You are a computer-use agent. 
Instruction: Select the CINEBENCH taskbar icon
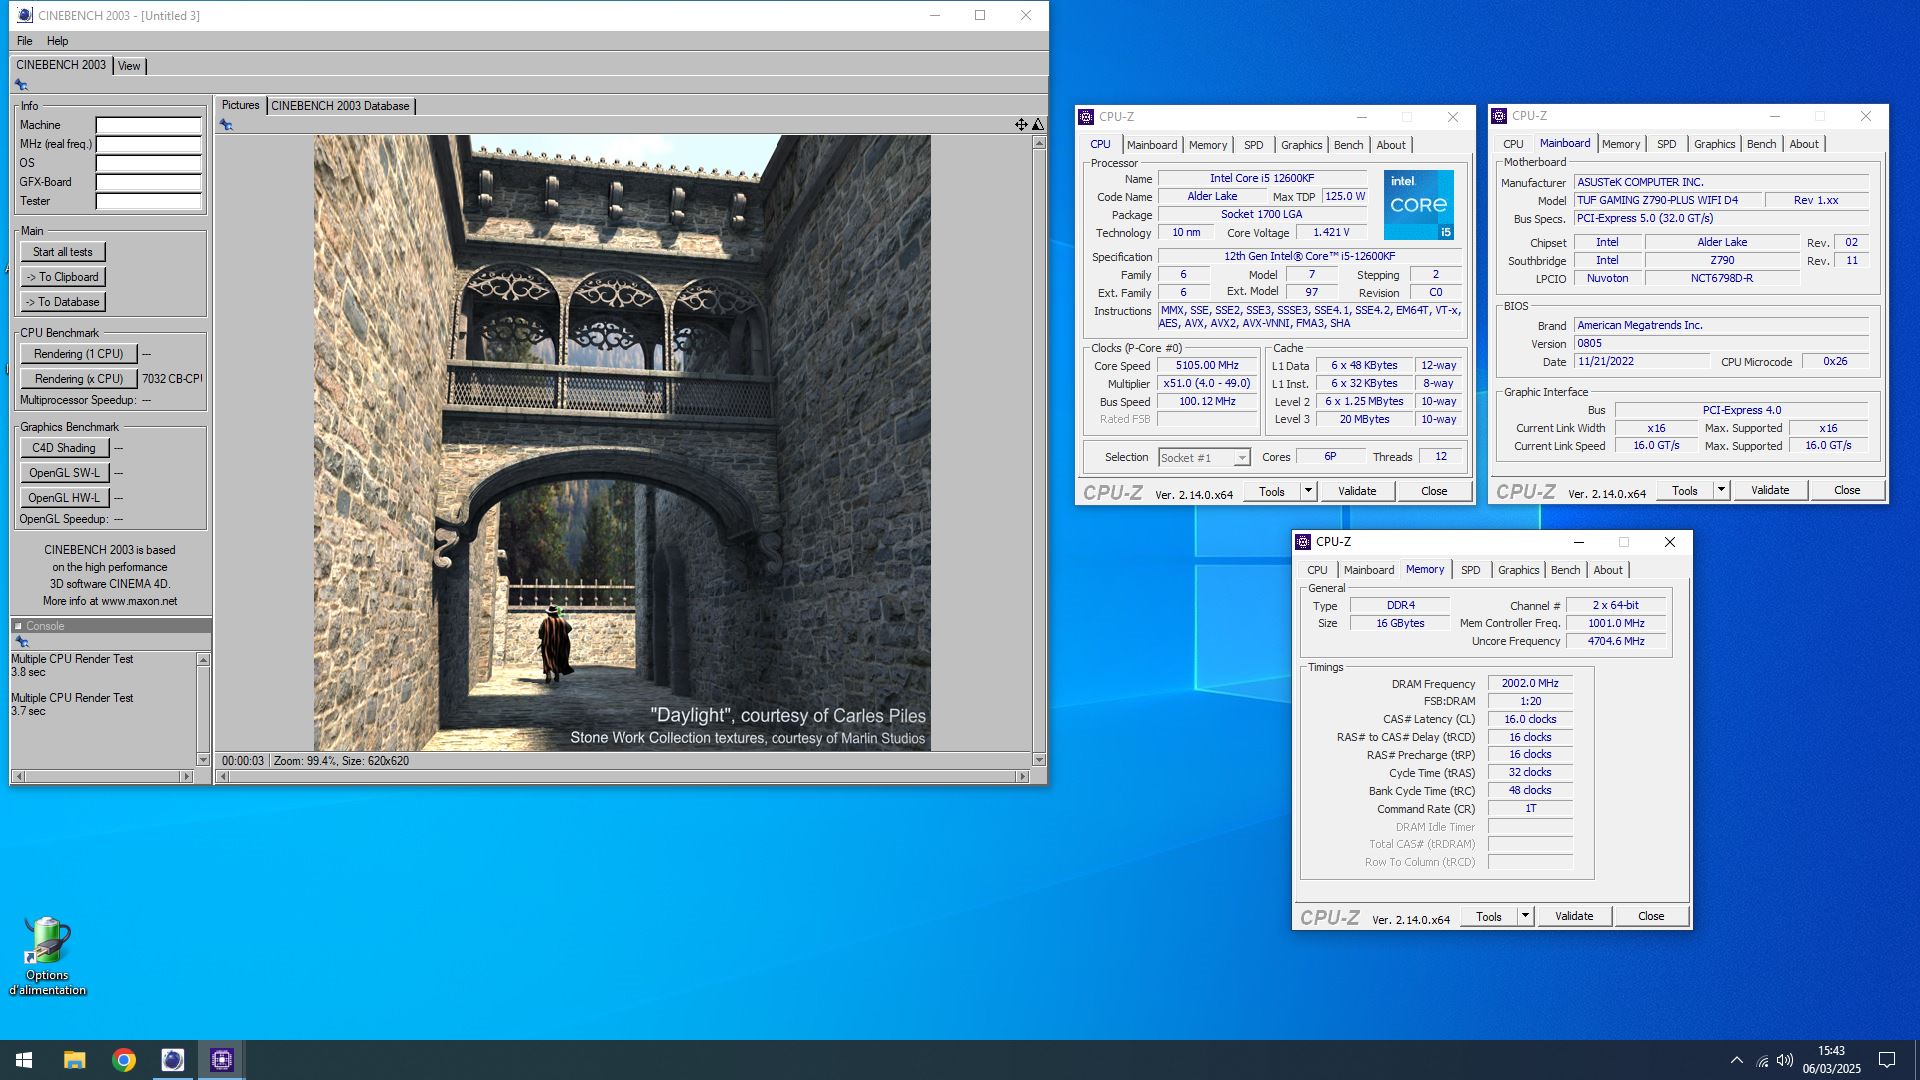[173, 1060]
